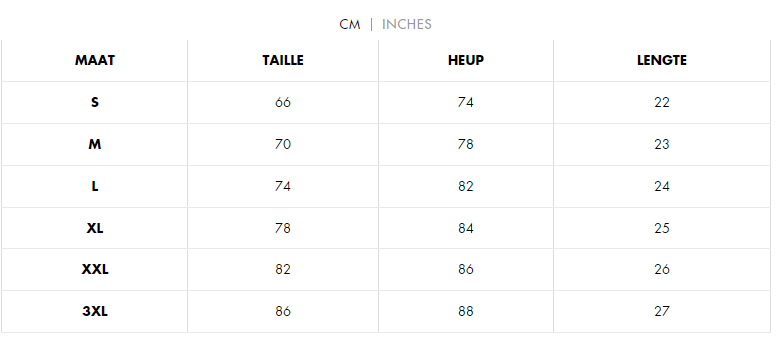This screenshot has height=363, width=783.
Task: Click the HEUP column header
Action: click(465, 60)
